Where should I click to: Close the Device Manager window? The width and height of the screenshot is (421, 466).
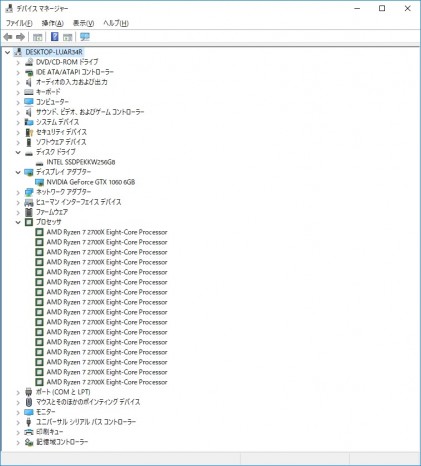click(x=407, y=8)
